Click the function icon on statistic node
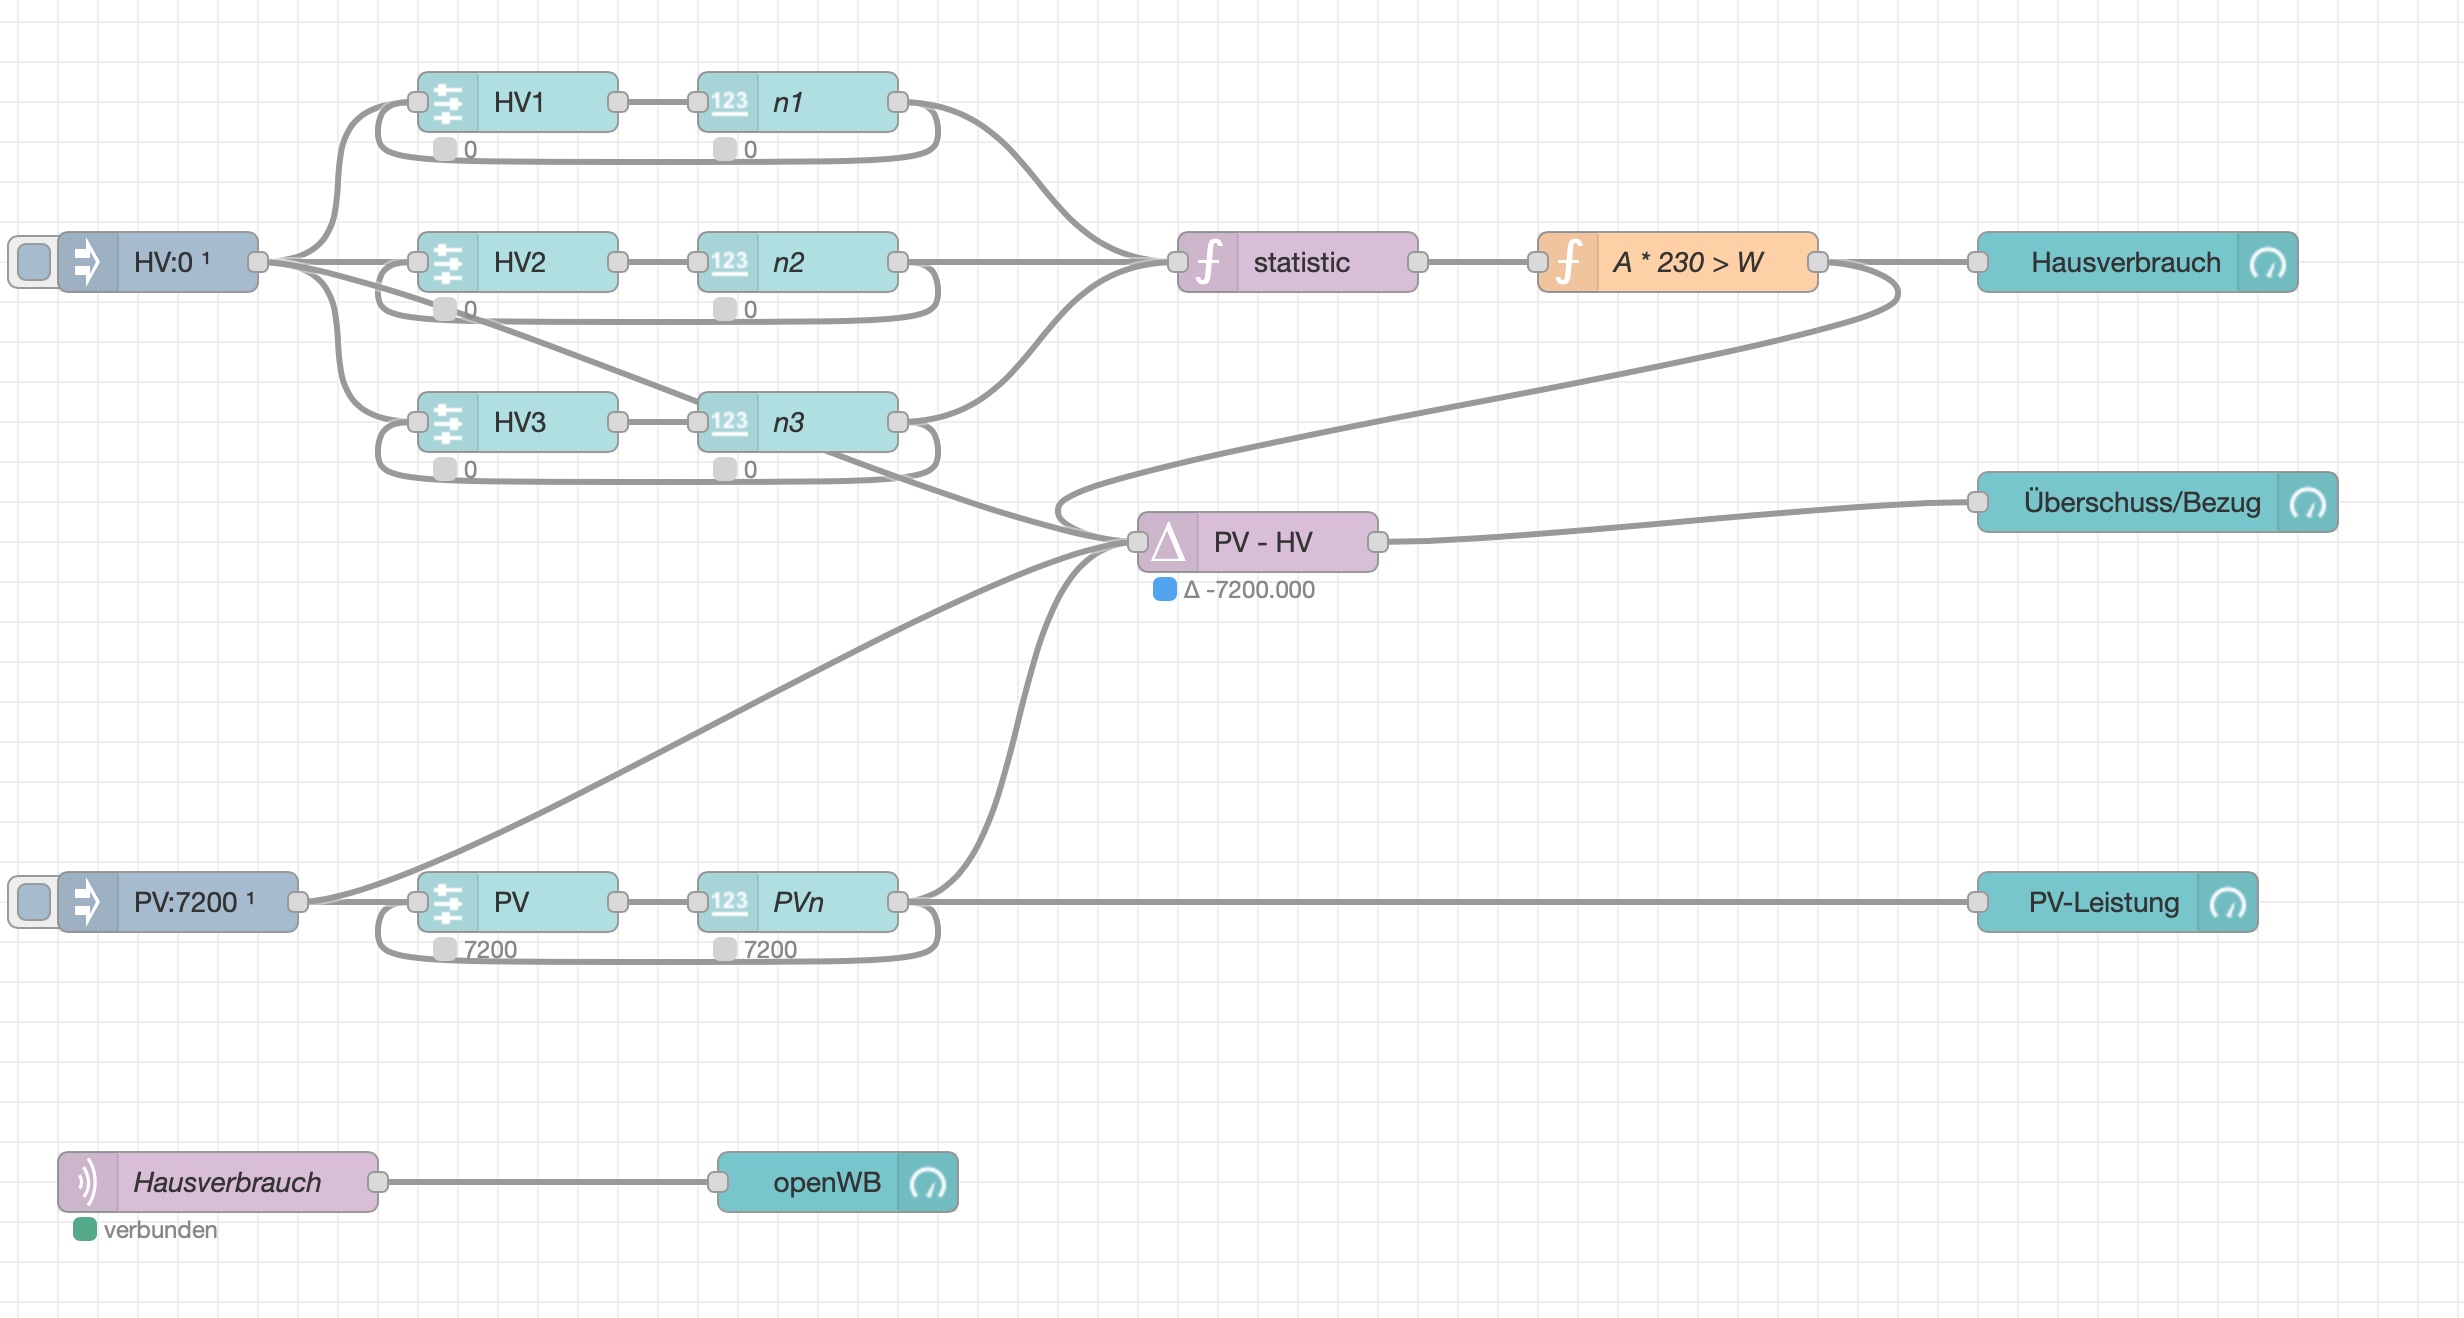The image size is (2464, 1318). pos(1209,263)
